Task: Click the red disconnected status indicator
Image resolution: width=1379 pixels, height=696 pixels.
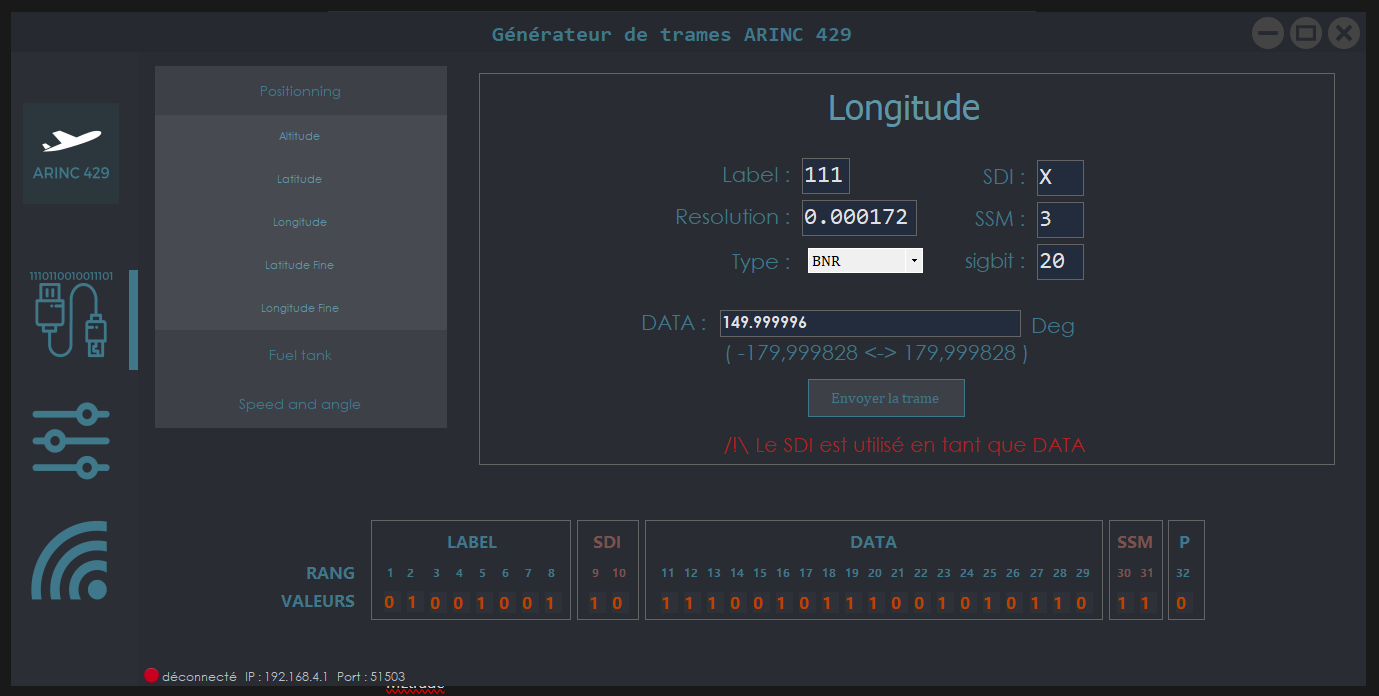Action: click(x=152, y=676)
